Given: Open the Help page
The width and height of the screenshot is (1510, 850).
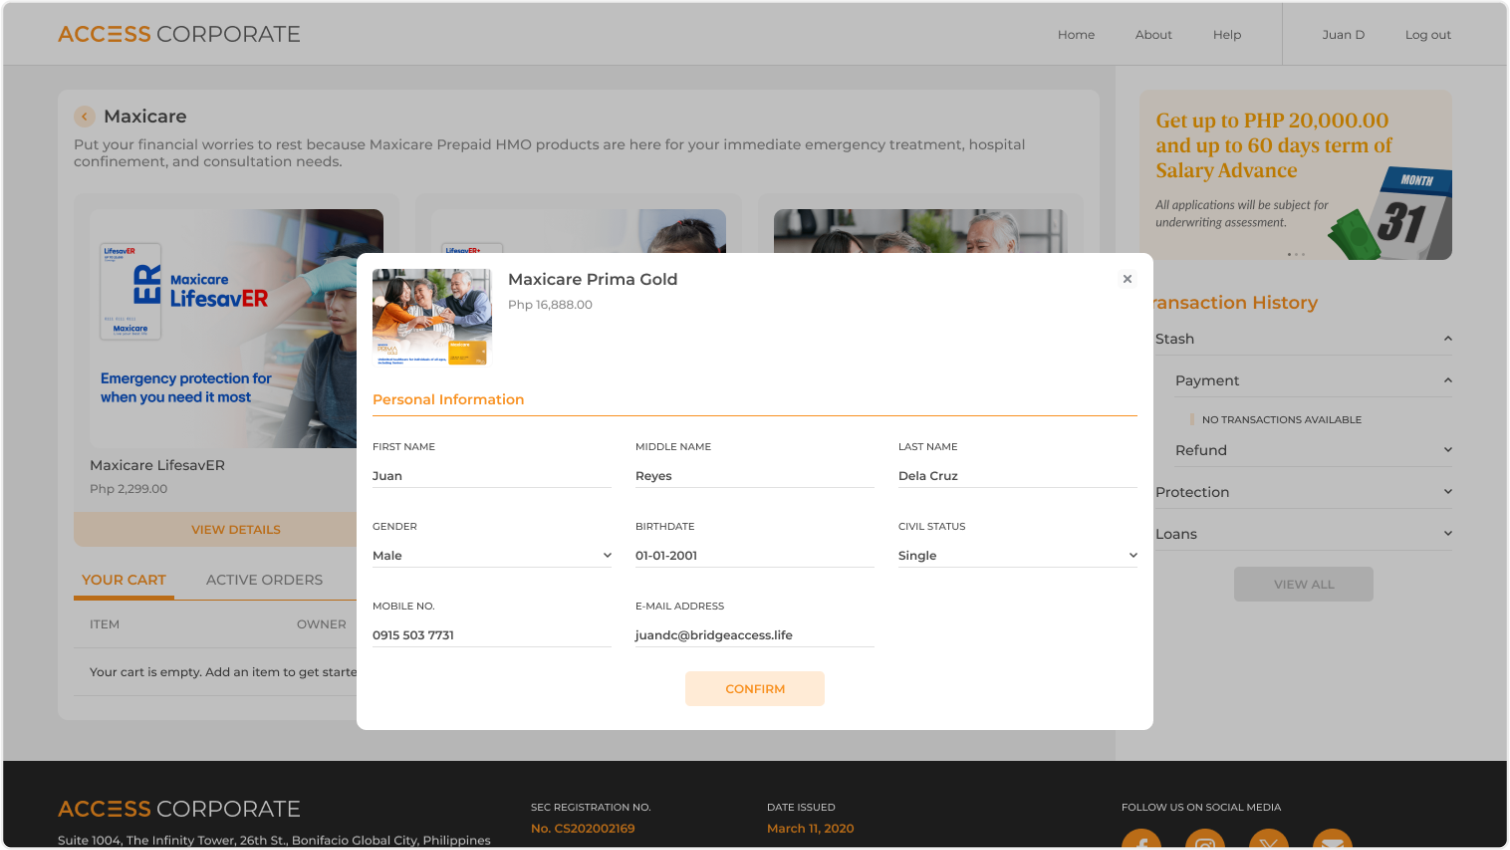Looking at the screenshot, I should point(1227,35).
